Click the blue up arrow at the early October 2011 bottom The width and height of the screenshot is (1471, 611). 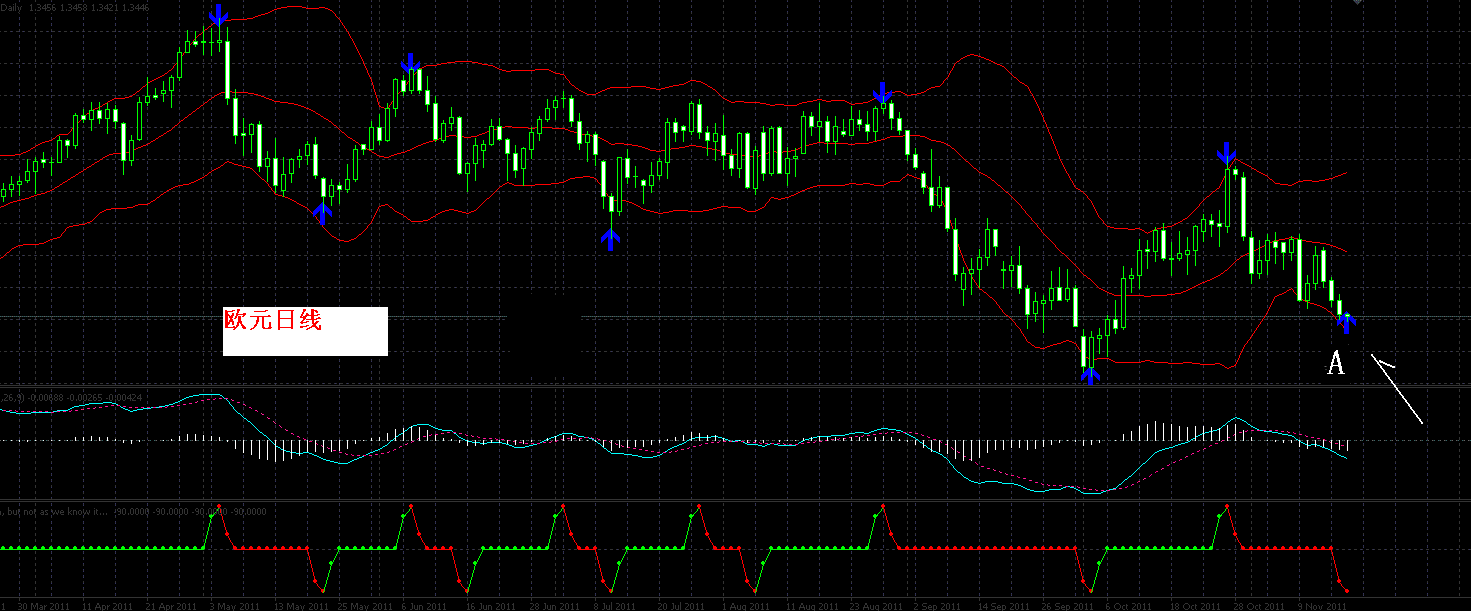coord(1090,375)
